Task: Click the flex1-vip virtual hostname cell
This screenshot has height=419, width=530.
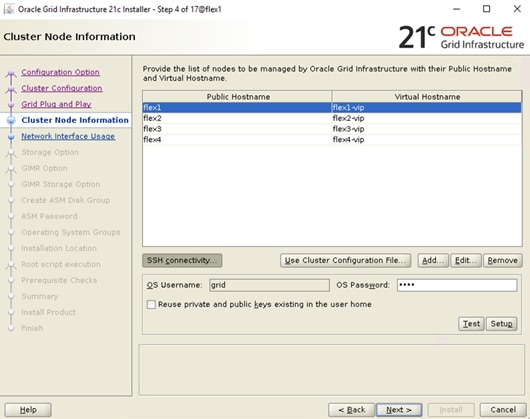Action: pos(427,107)
